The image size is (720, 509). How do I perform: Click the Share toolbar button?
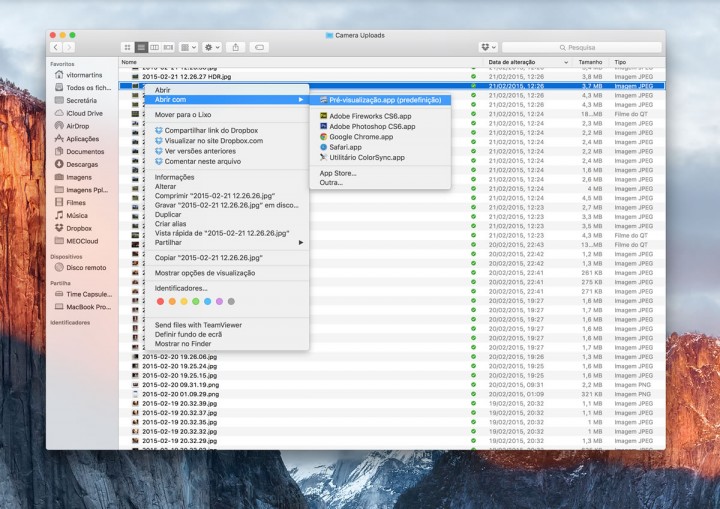point(236,47)
